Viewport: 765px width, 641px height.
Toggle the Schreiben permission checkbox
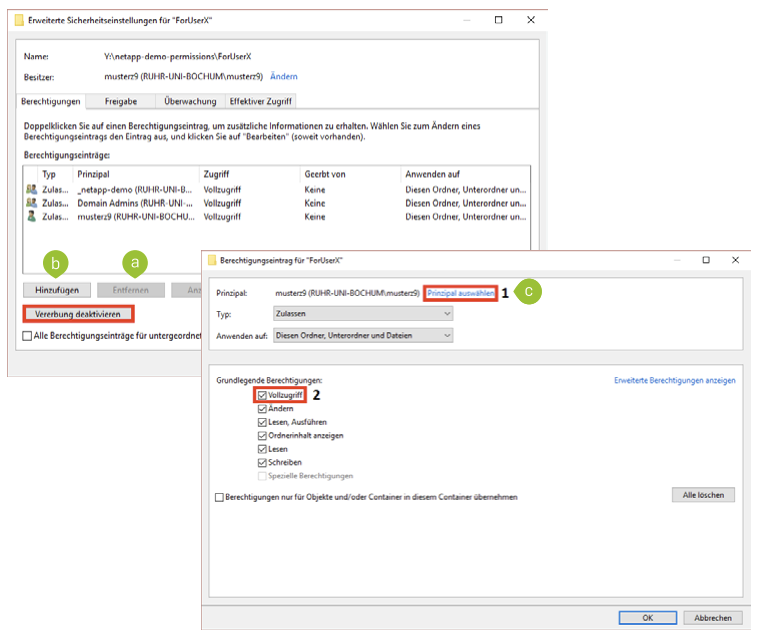[262, 462]
